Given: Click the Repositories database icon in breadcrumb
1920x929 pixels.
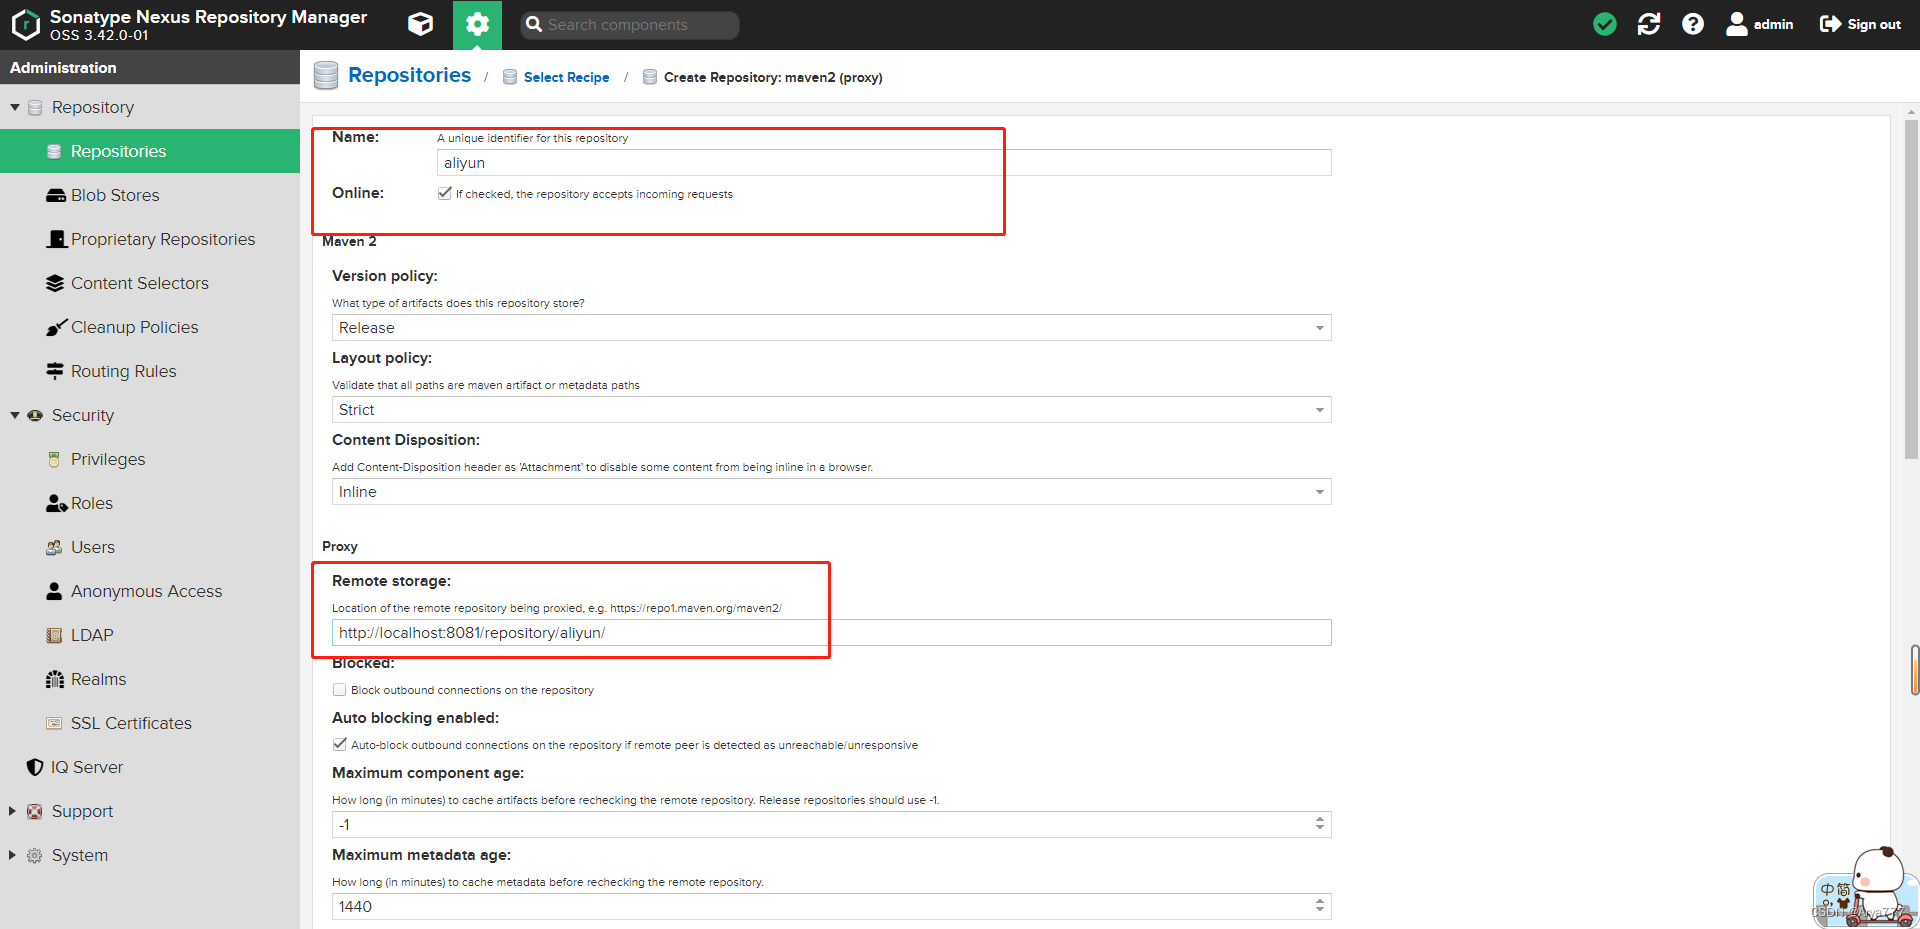Looking at the screenshot, I should (x=326, y=76).
